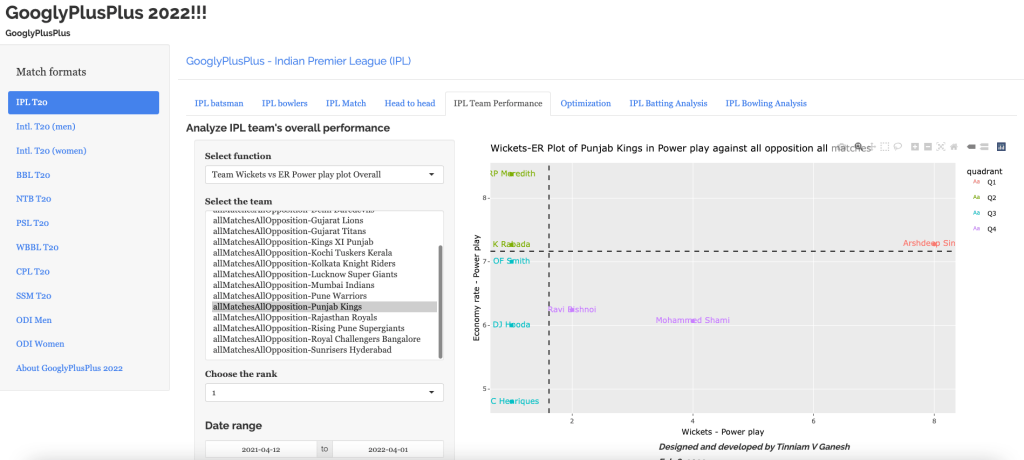Click the start date field 2021-04-12
The image size is (1024, 460).
261,450
